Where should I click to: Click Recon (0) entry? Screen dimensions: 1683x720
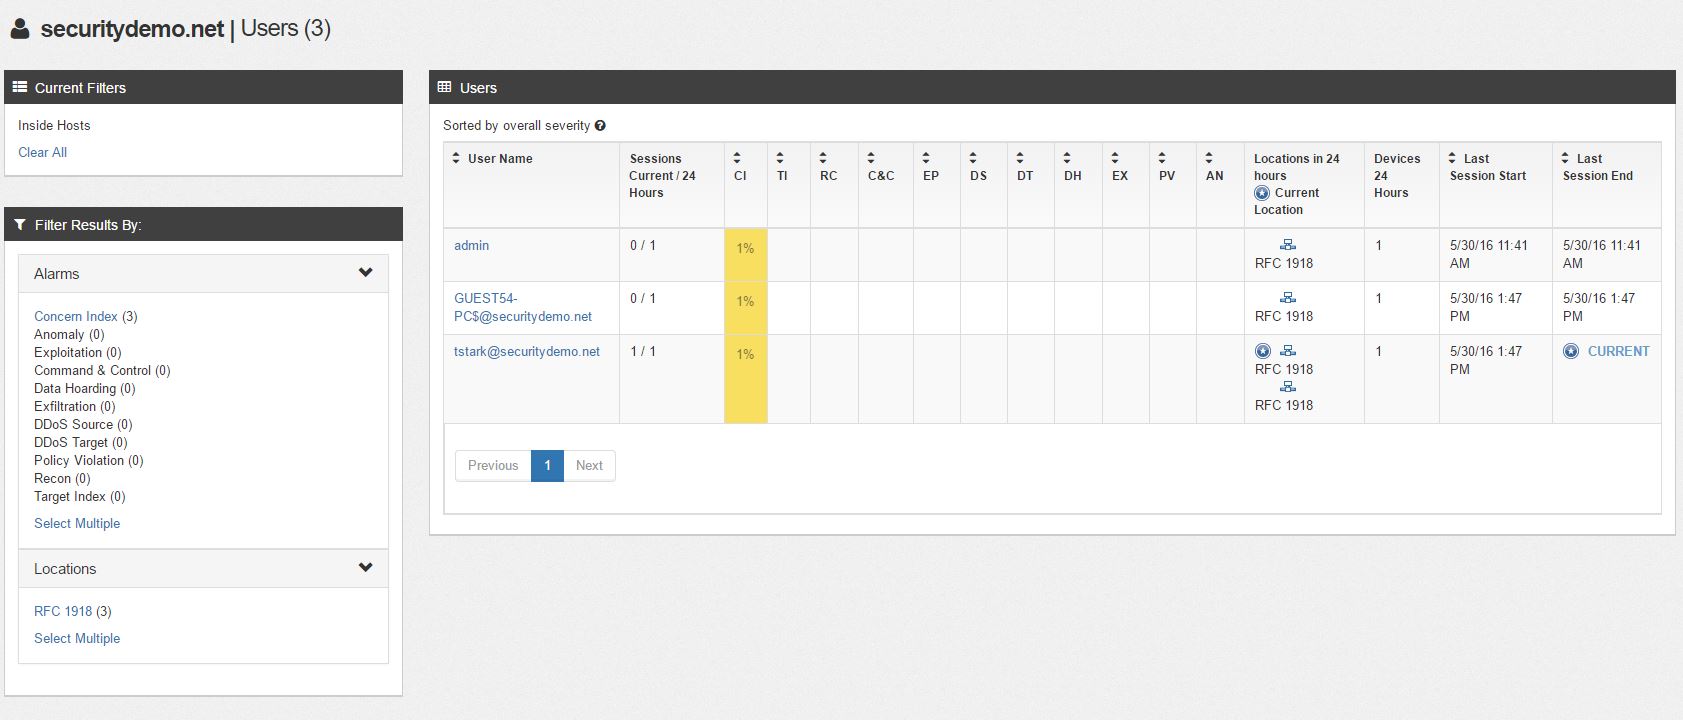[62, 478]
